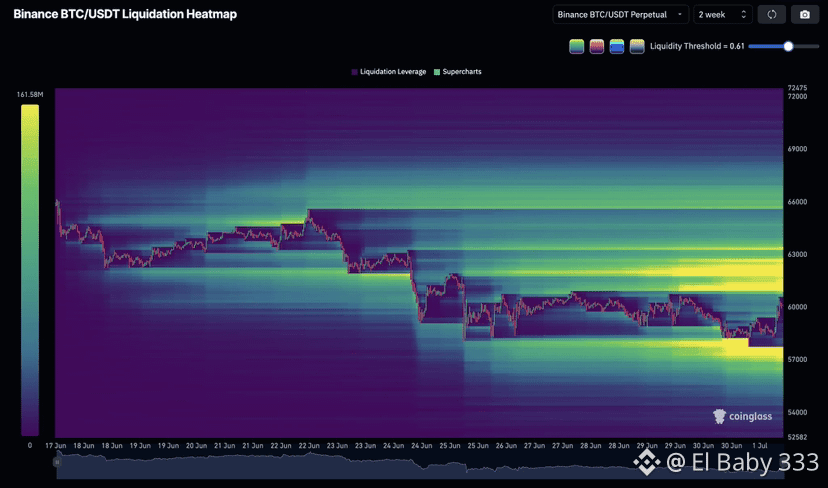Click the 1 Jul date axis label

[x=759, y=446]
